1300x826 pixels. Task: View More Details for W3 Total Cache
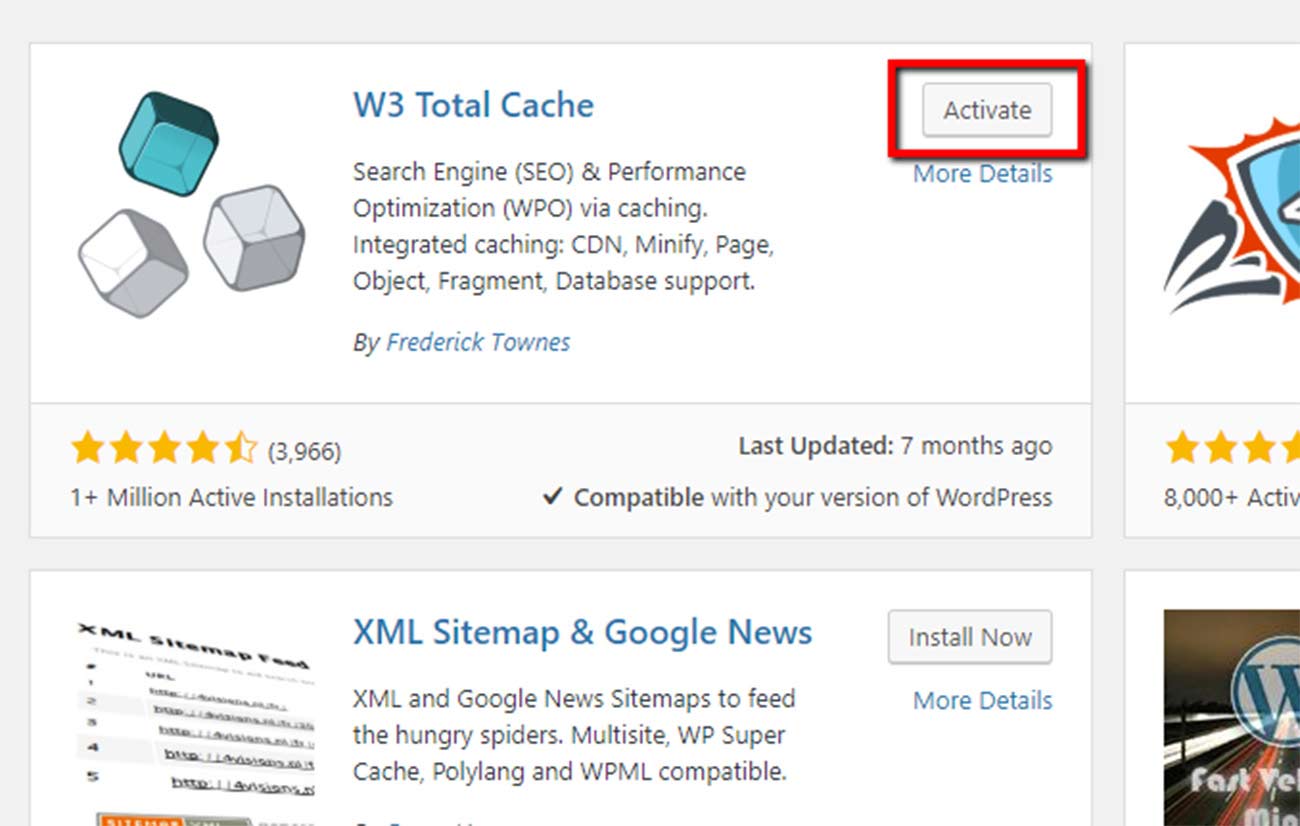(982, 174)
